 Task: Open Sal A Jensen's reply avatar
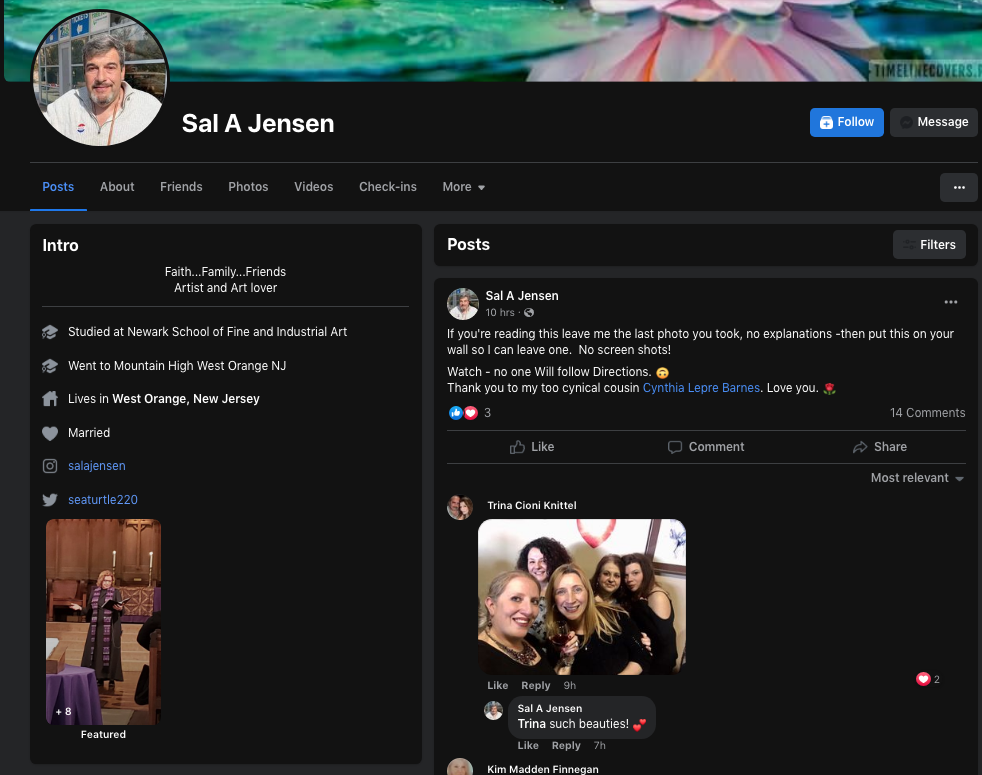[494, 710]
